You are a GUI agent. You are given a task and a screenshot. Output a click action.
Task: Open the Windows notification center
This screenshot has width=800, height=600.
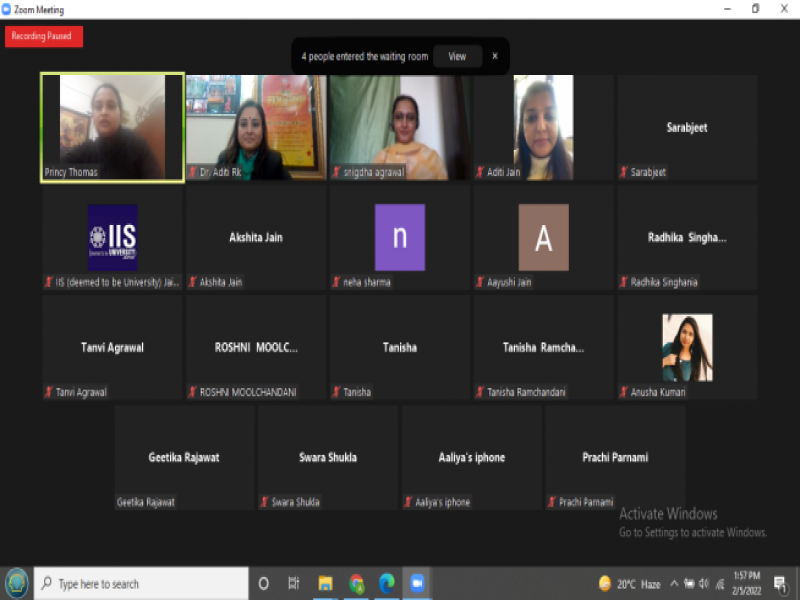(x=779, y=584)
